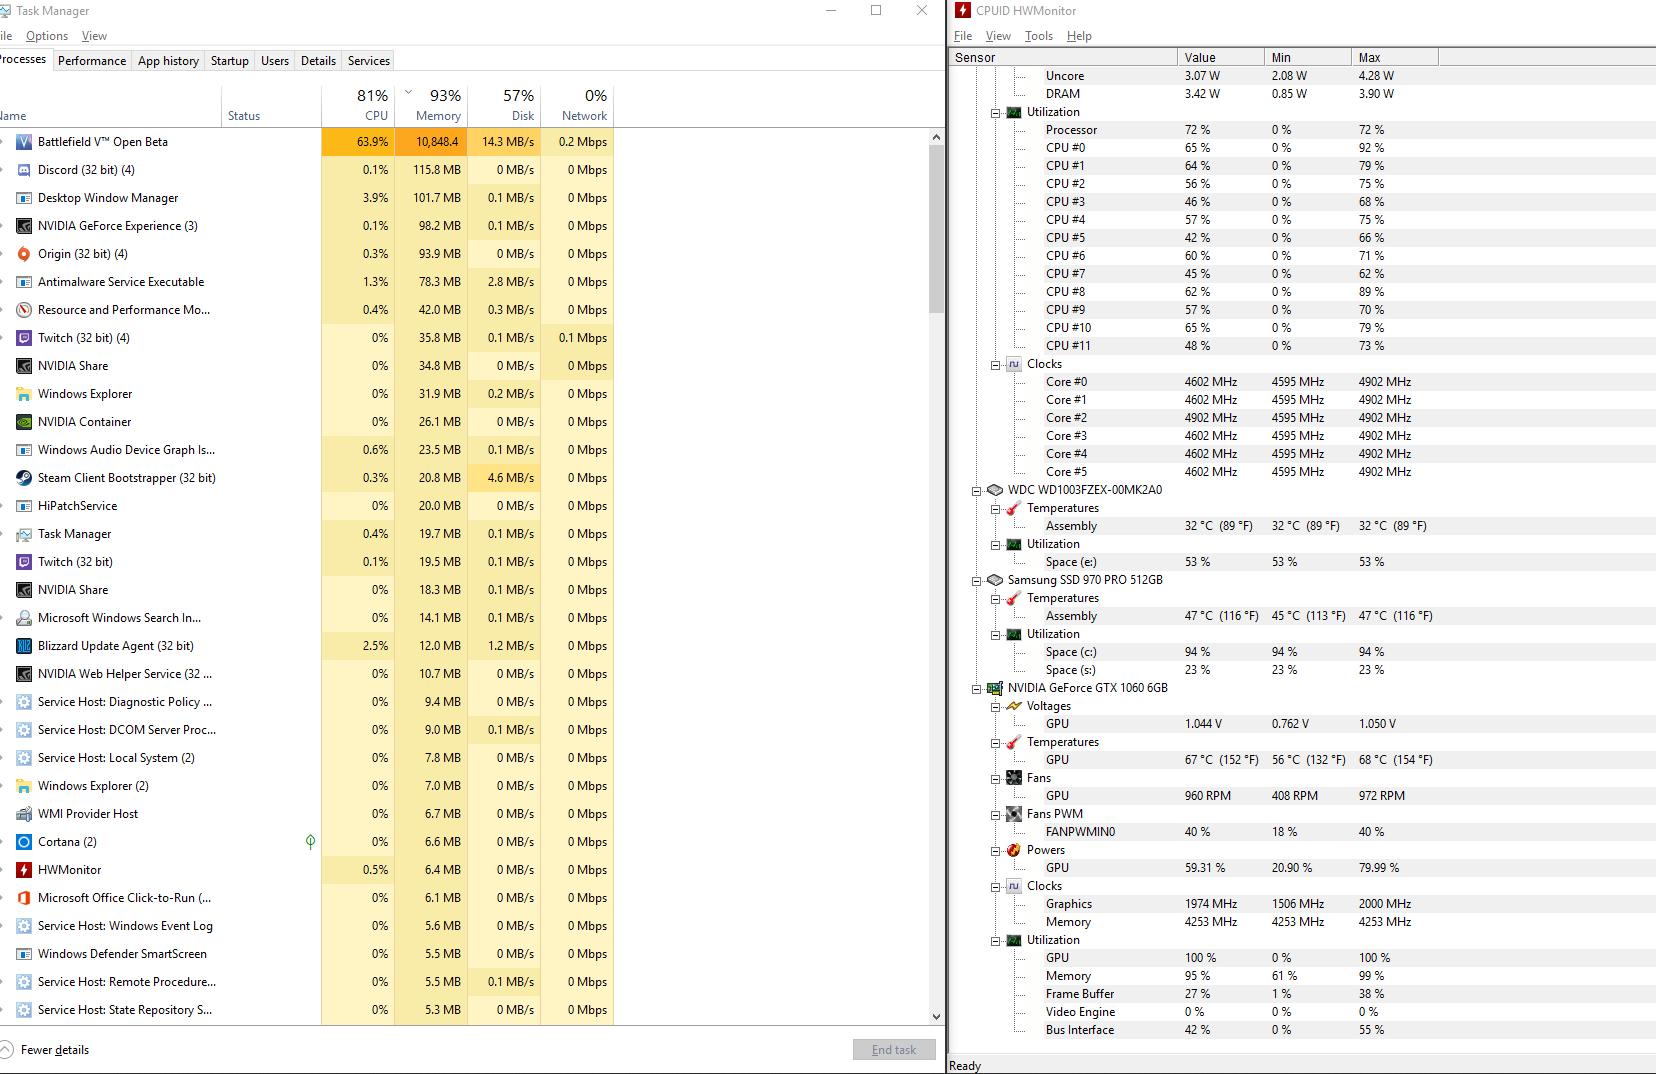Screen dimensions: 1656x1074
Task: Click the Task Manager vertical scrollbar thumb
Action: pos(936,229)
